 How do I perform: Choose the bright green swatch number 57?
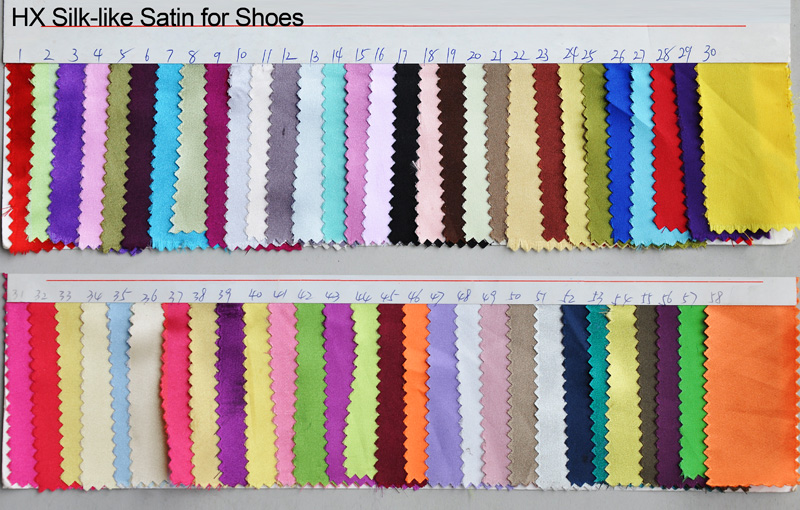tap(693, 390)
